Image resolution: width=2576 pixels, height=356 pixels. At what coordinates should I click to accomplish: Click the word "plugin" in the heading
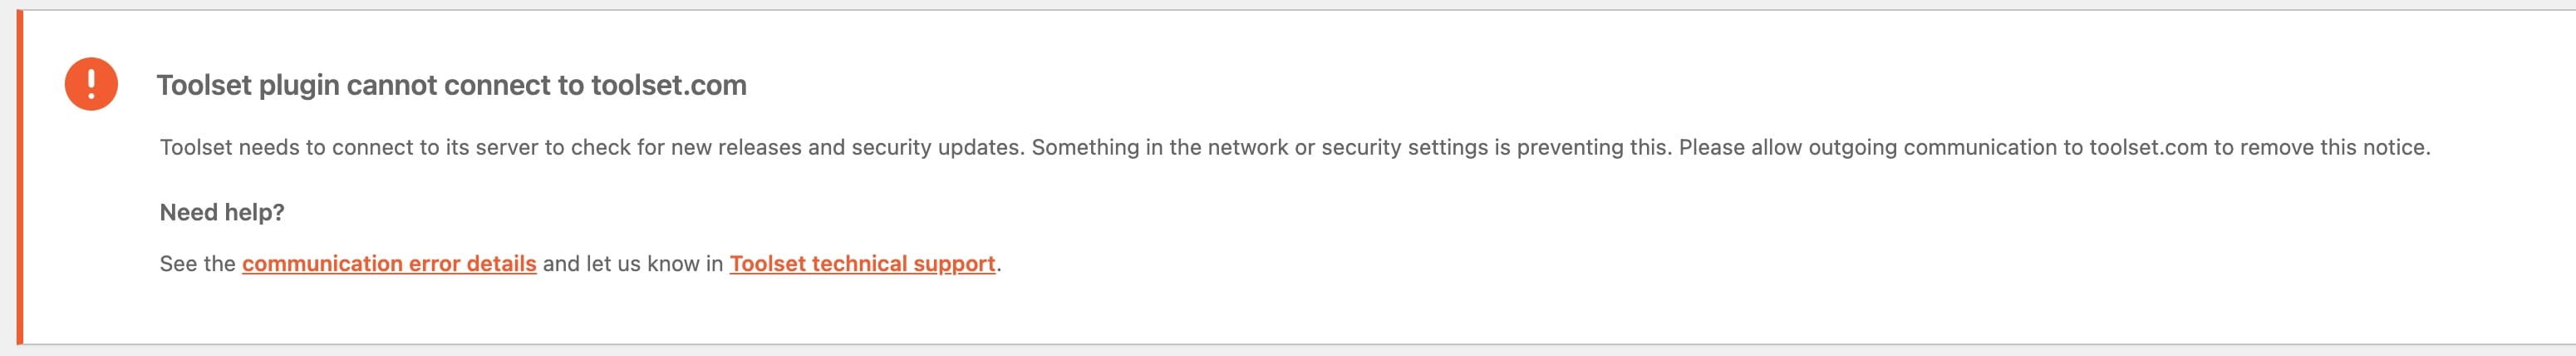[298, 86]
